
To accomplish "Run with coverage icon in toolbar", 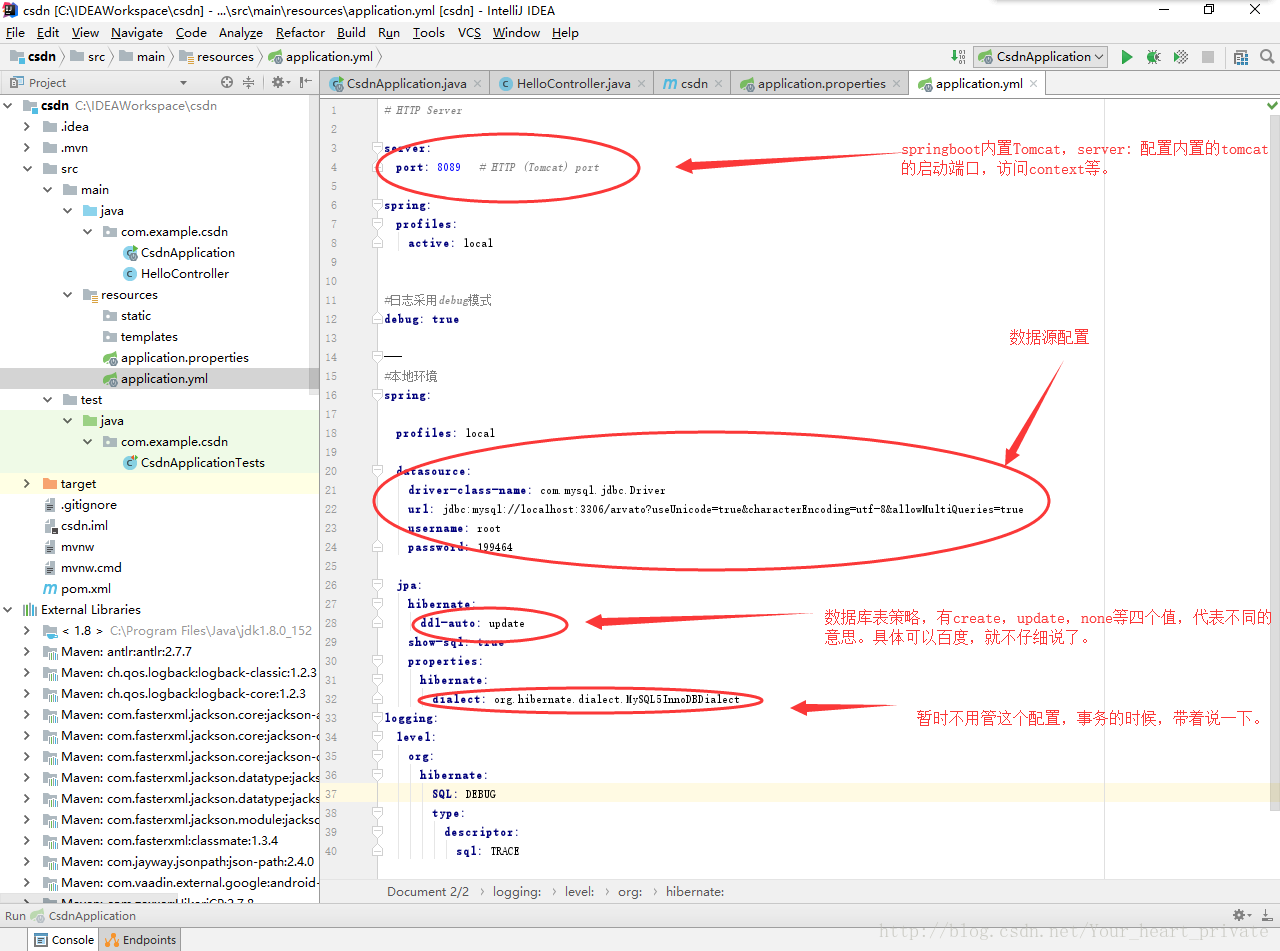I will (1180, 57).
